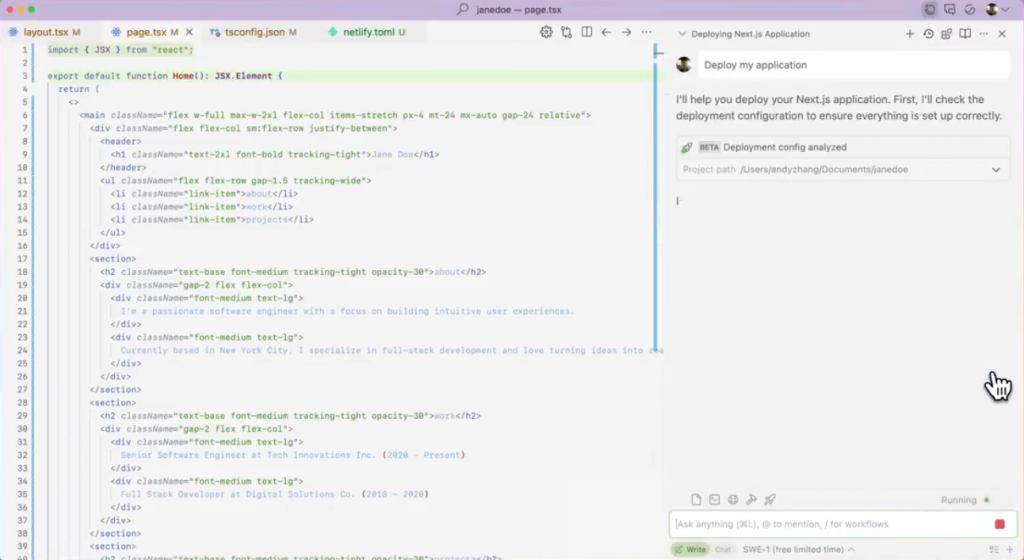
Task: Switch to Chat mode
Action: click(x=722, y=549)
